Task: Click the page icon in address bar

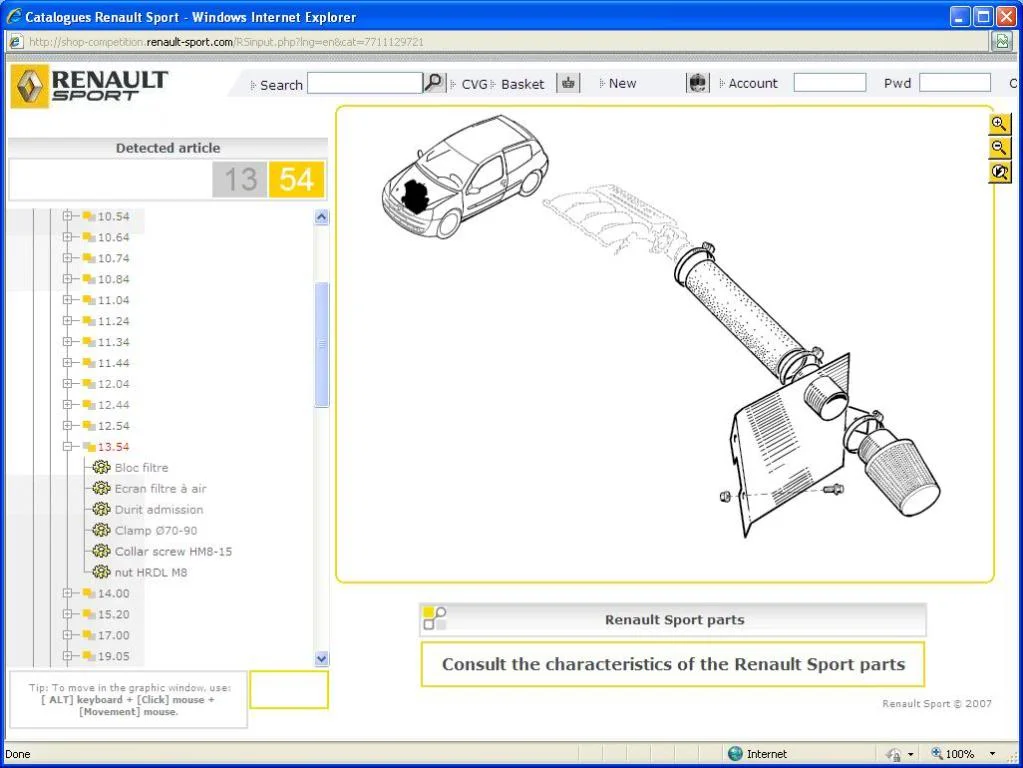Action: 16,42
